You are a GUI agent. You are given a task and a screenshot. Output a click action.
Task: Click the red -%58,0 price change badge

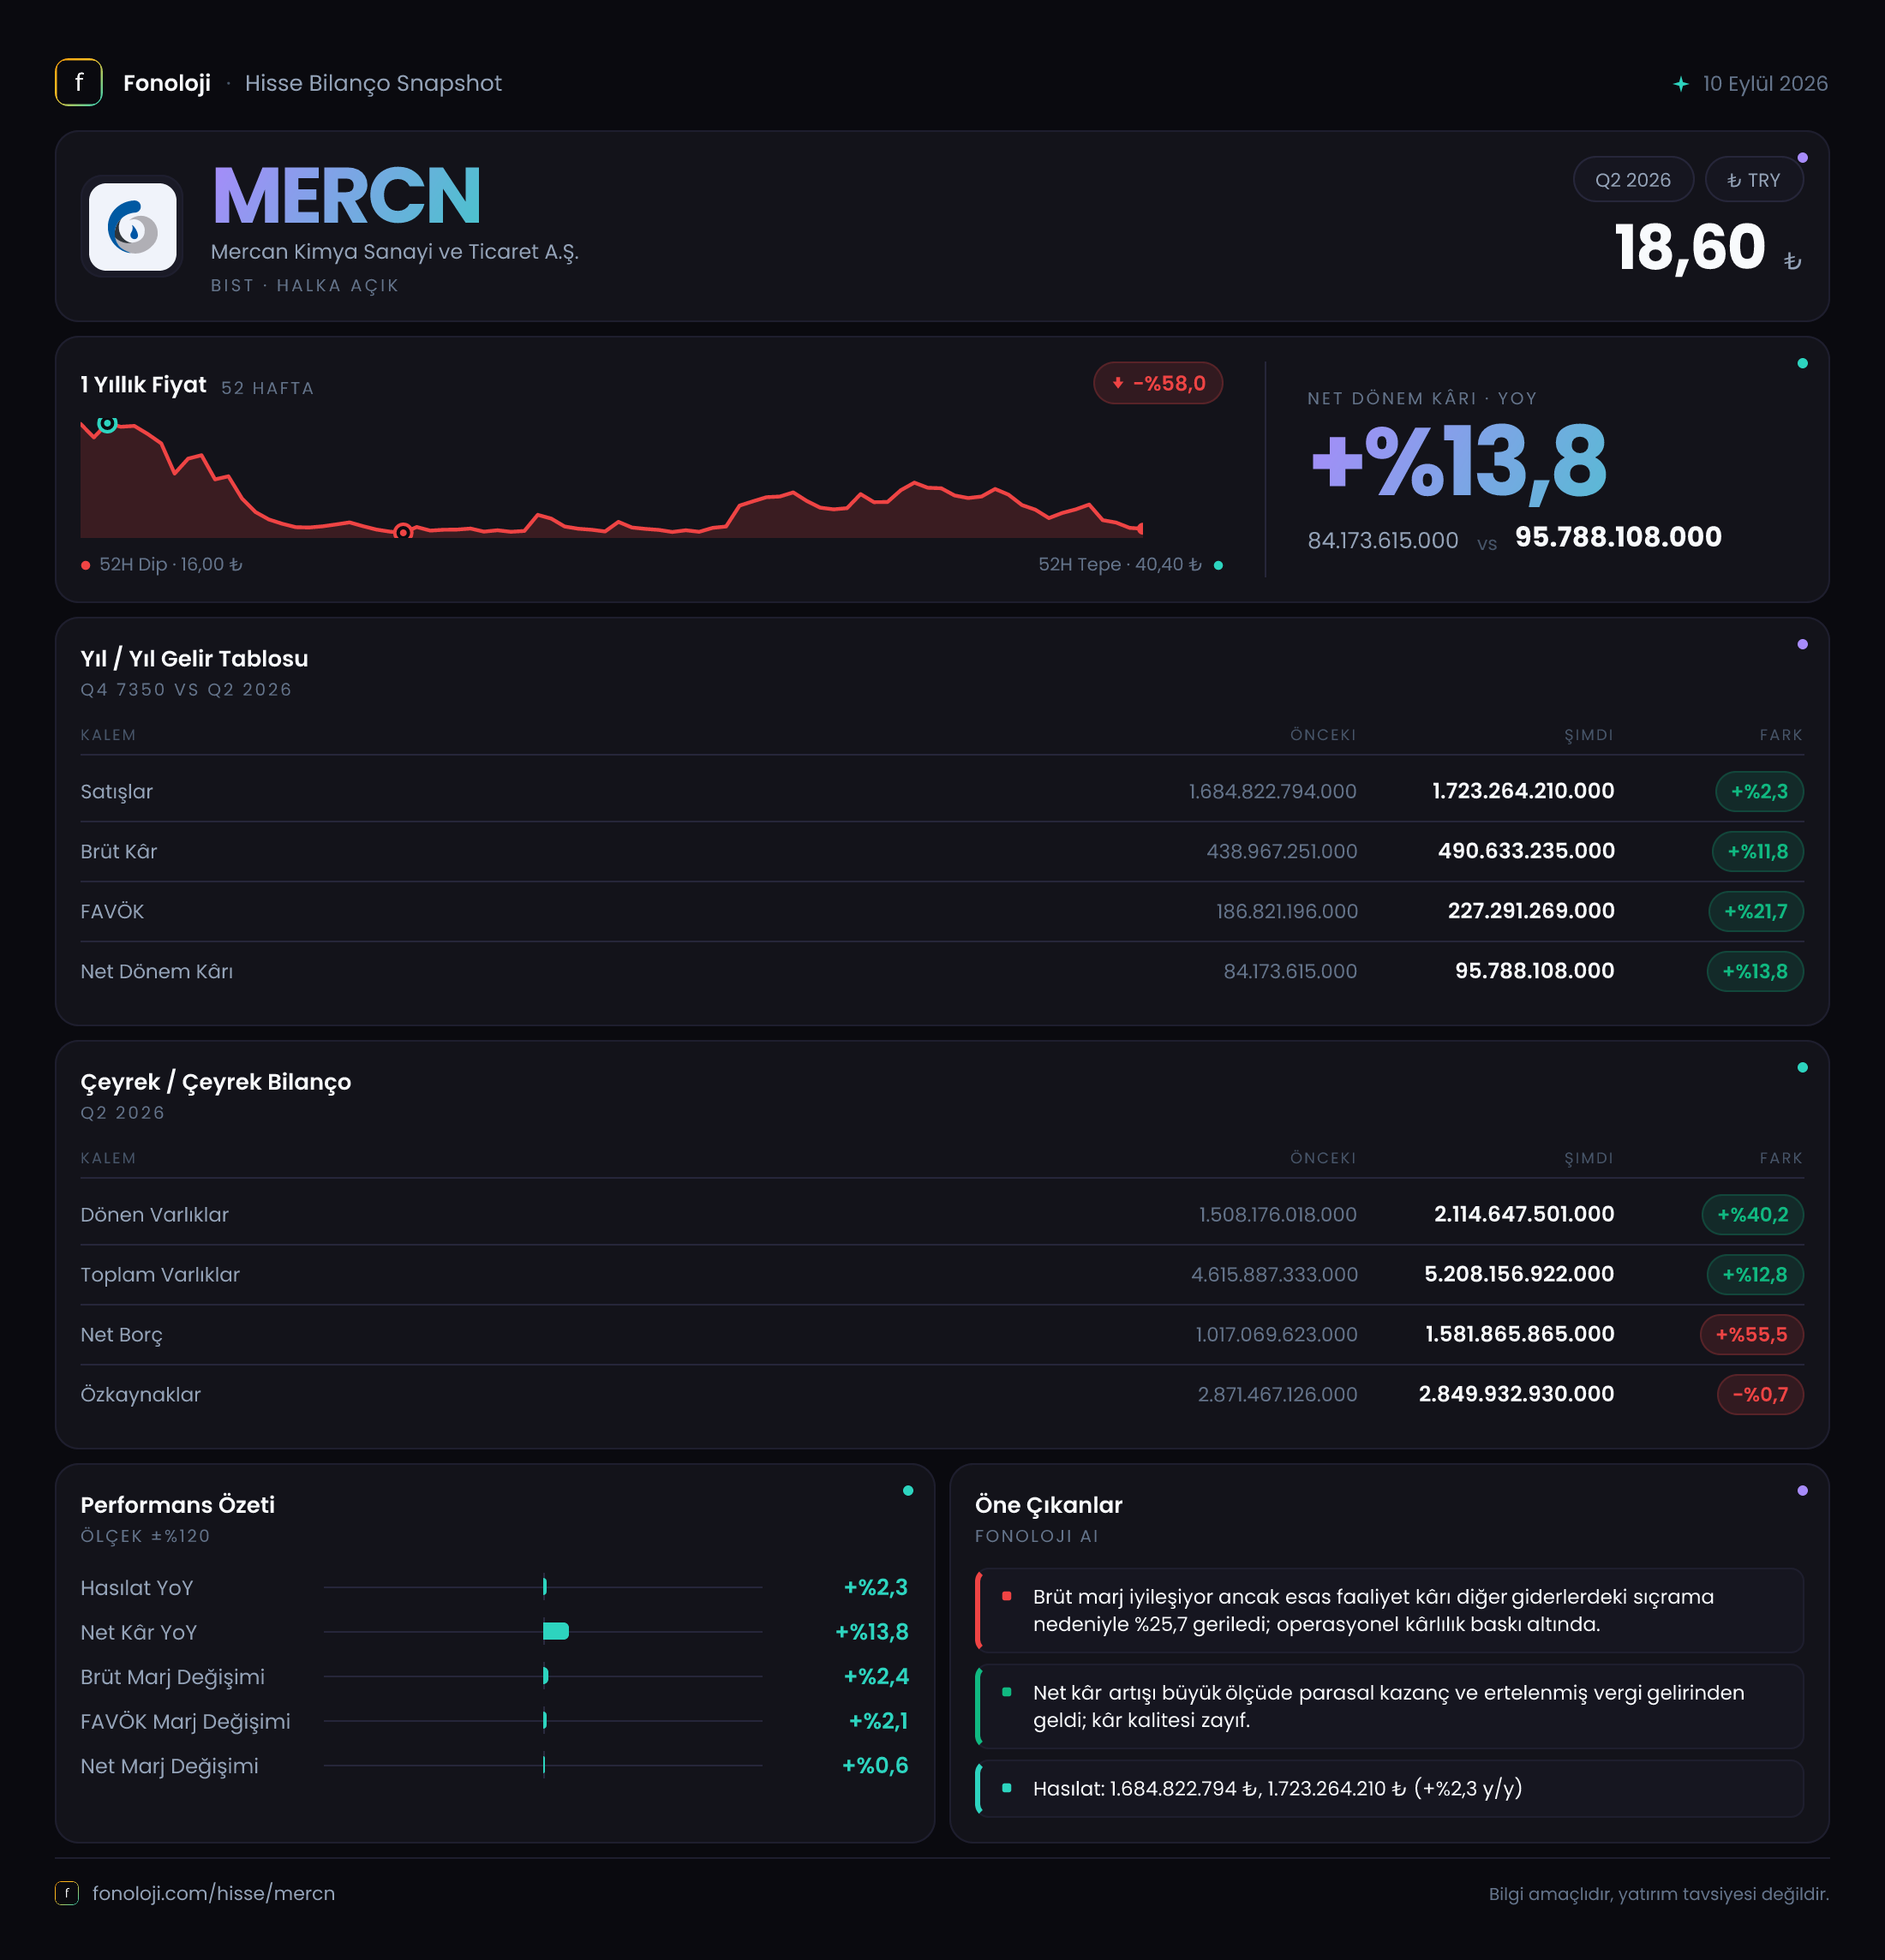point(1157,383)
